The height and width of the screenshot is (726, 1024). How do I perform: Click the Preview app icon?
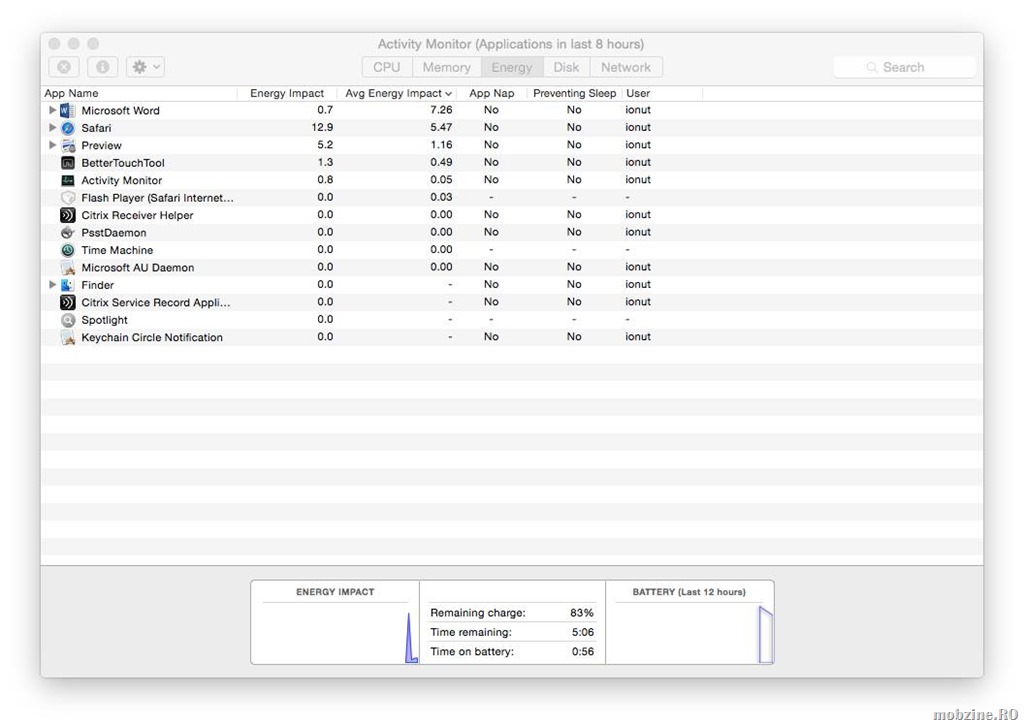pyautogui.click(x=68, y=145)
